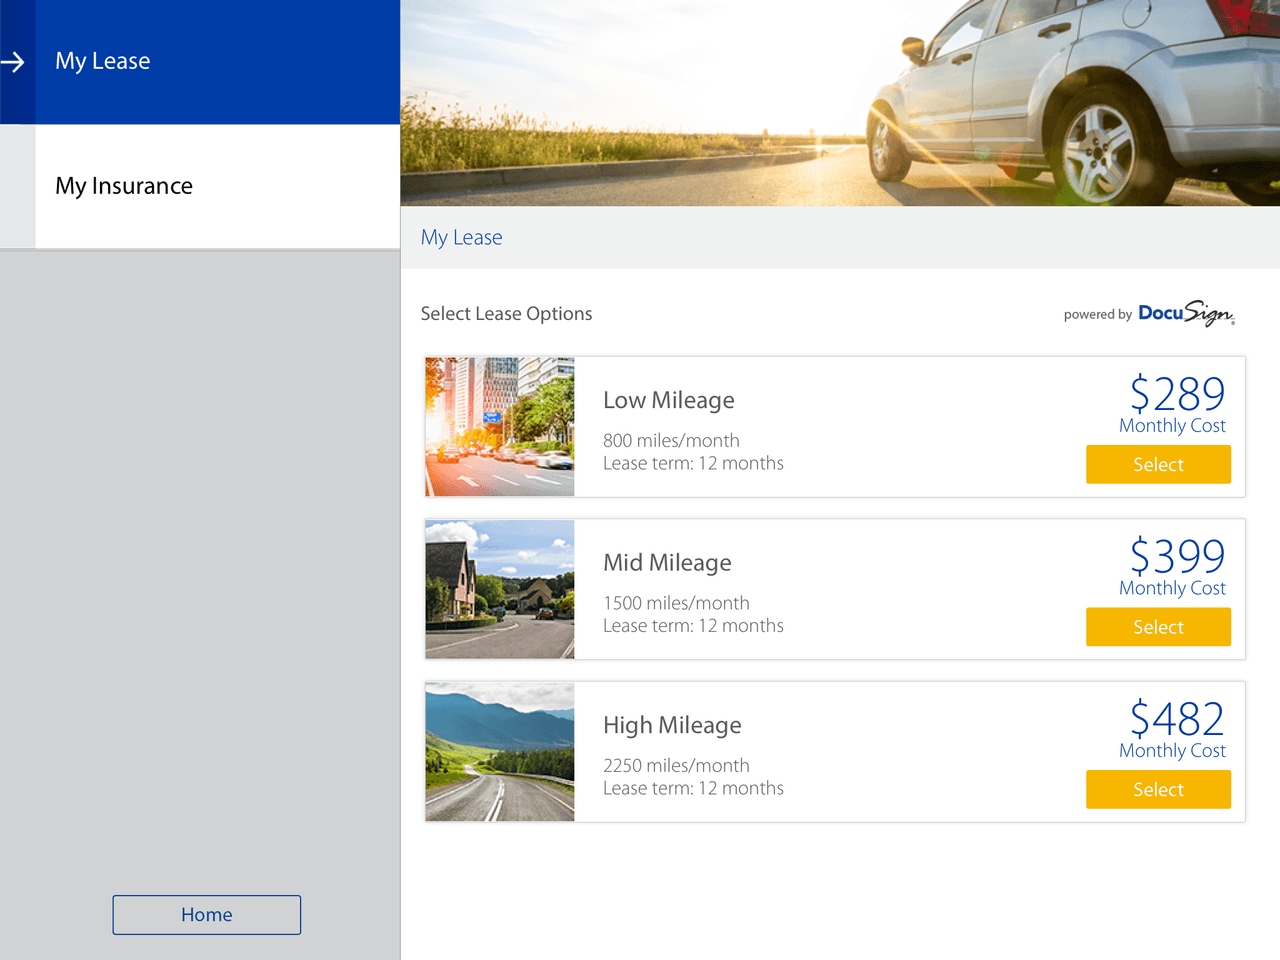Click the 800 miles/month Low Mileage description
The width and height of the screenshot is (1280, 960).
[x=671, y=440]
